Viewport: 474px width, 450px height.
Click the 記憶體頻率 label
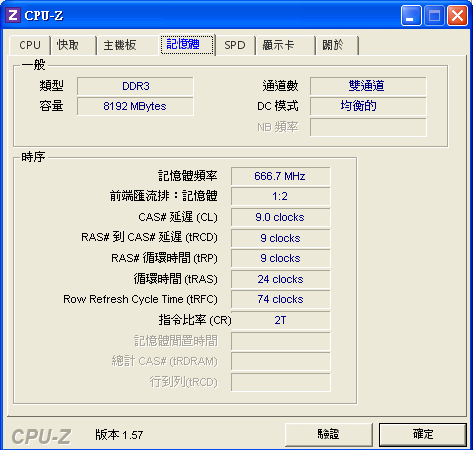tap(188, 176)
